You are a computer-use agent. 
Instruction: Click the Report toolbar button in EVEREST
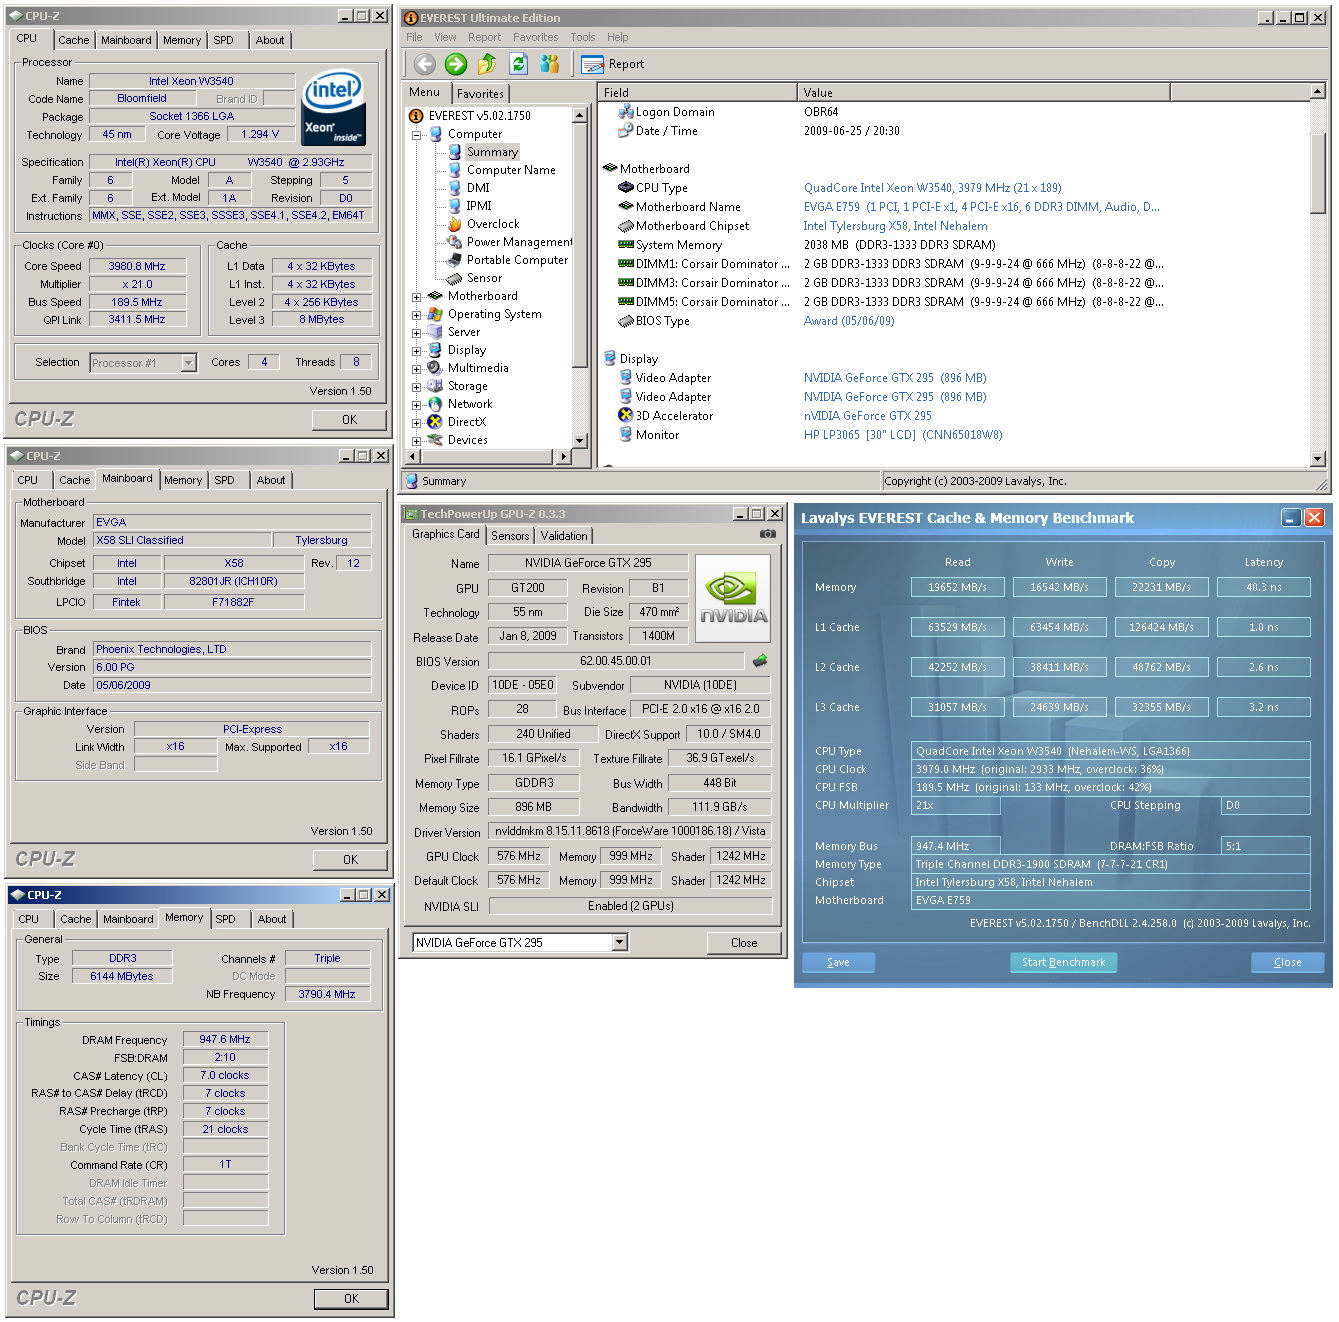[613, 64]
